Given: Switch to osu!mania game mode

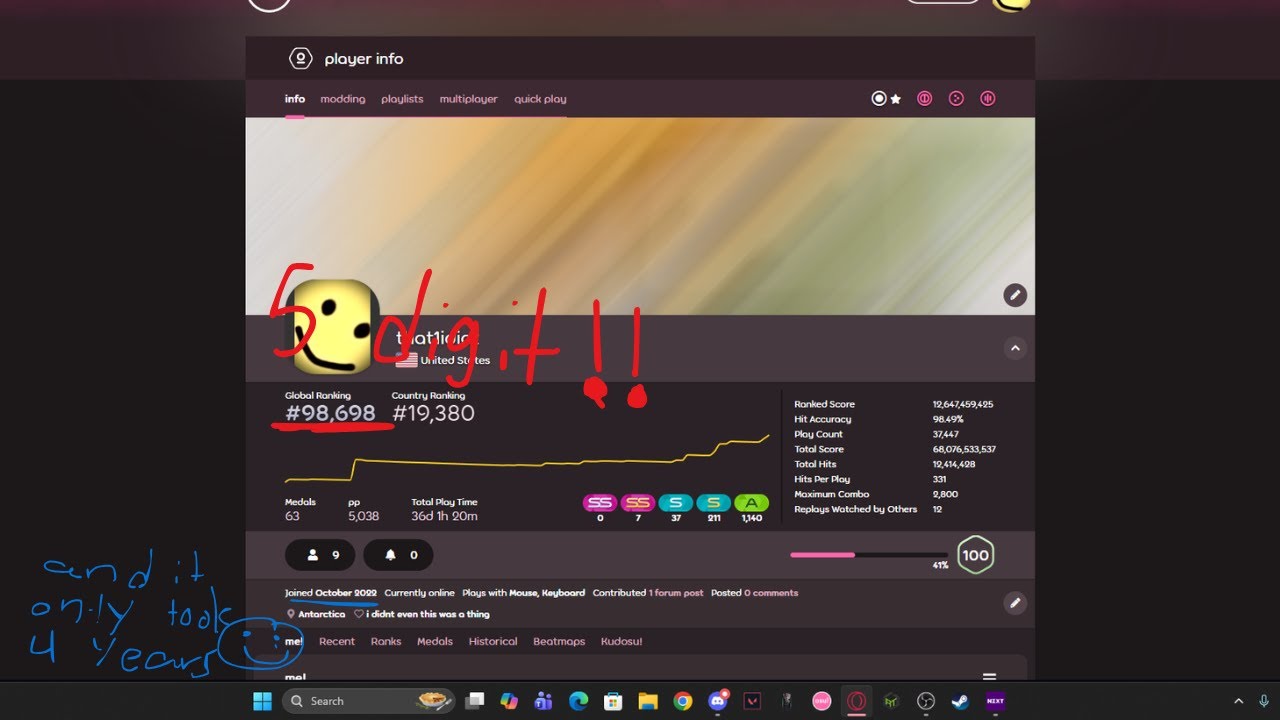Looking at the screenshot, I should click(988, 99).
